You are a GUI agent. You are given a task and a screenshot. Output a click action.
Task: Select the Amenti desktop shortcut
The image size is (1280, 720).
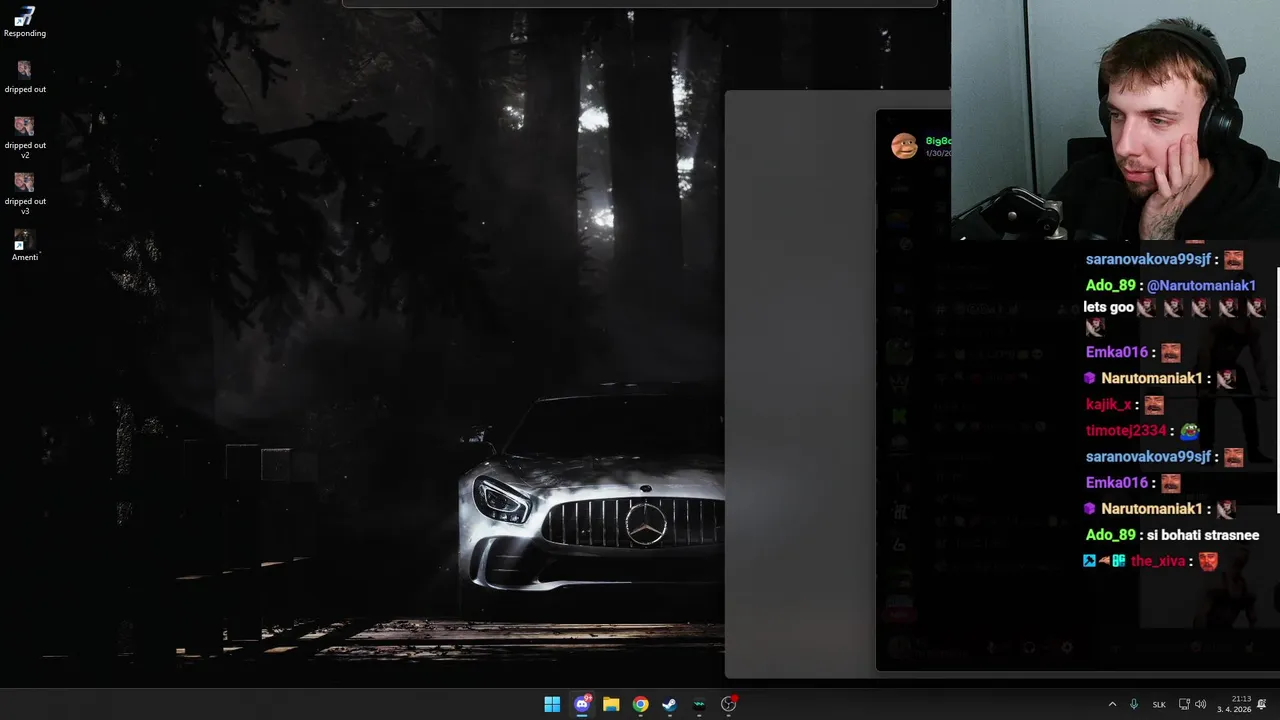click(25, 246)
